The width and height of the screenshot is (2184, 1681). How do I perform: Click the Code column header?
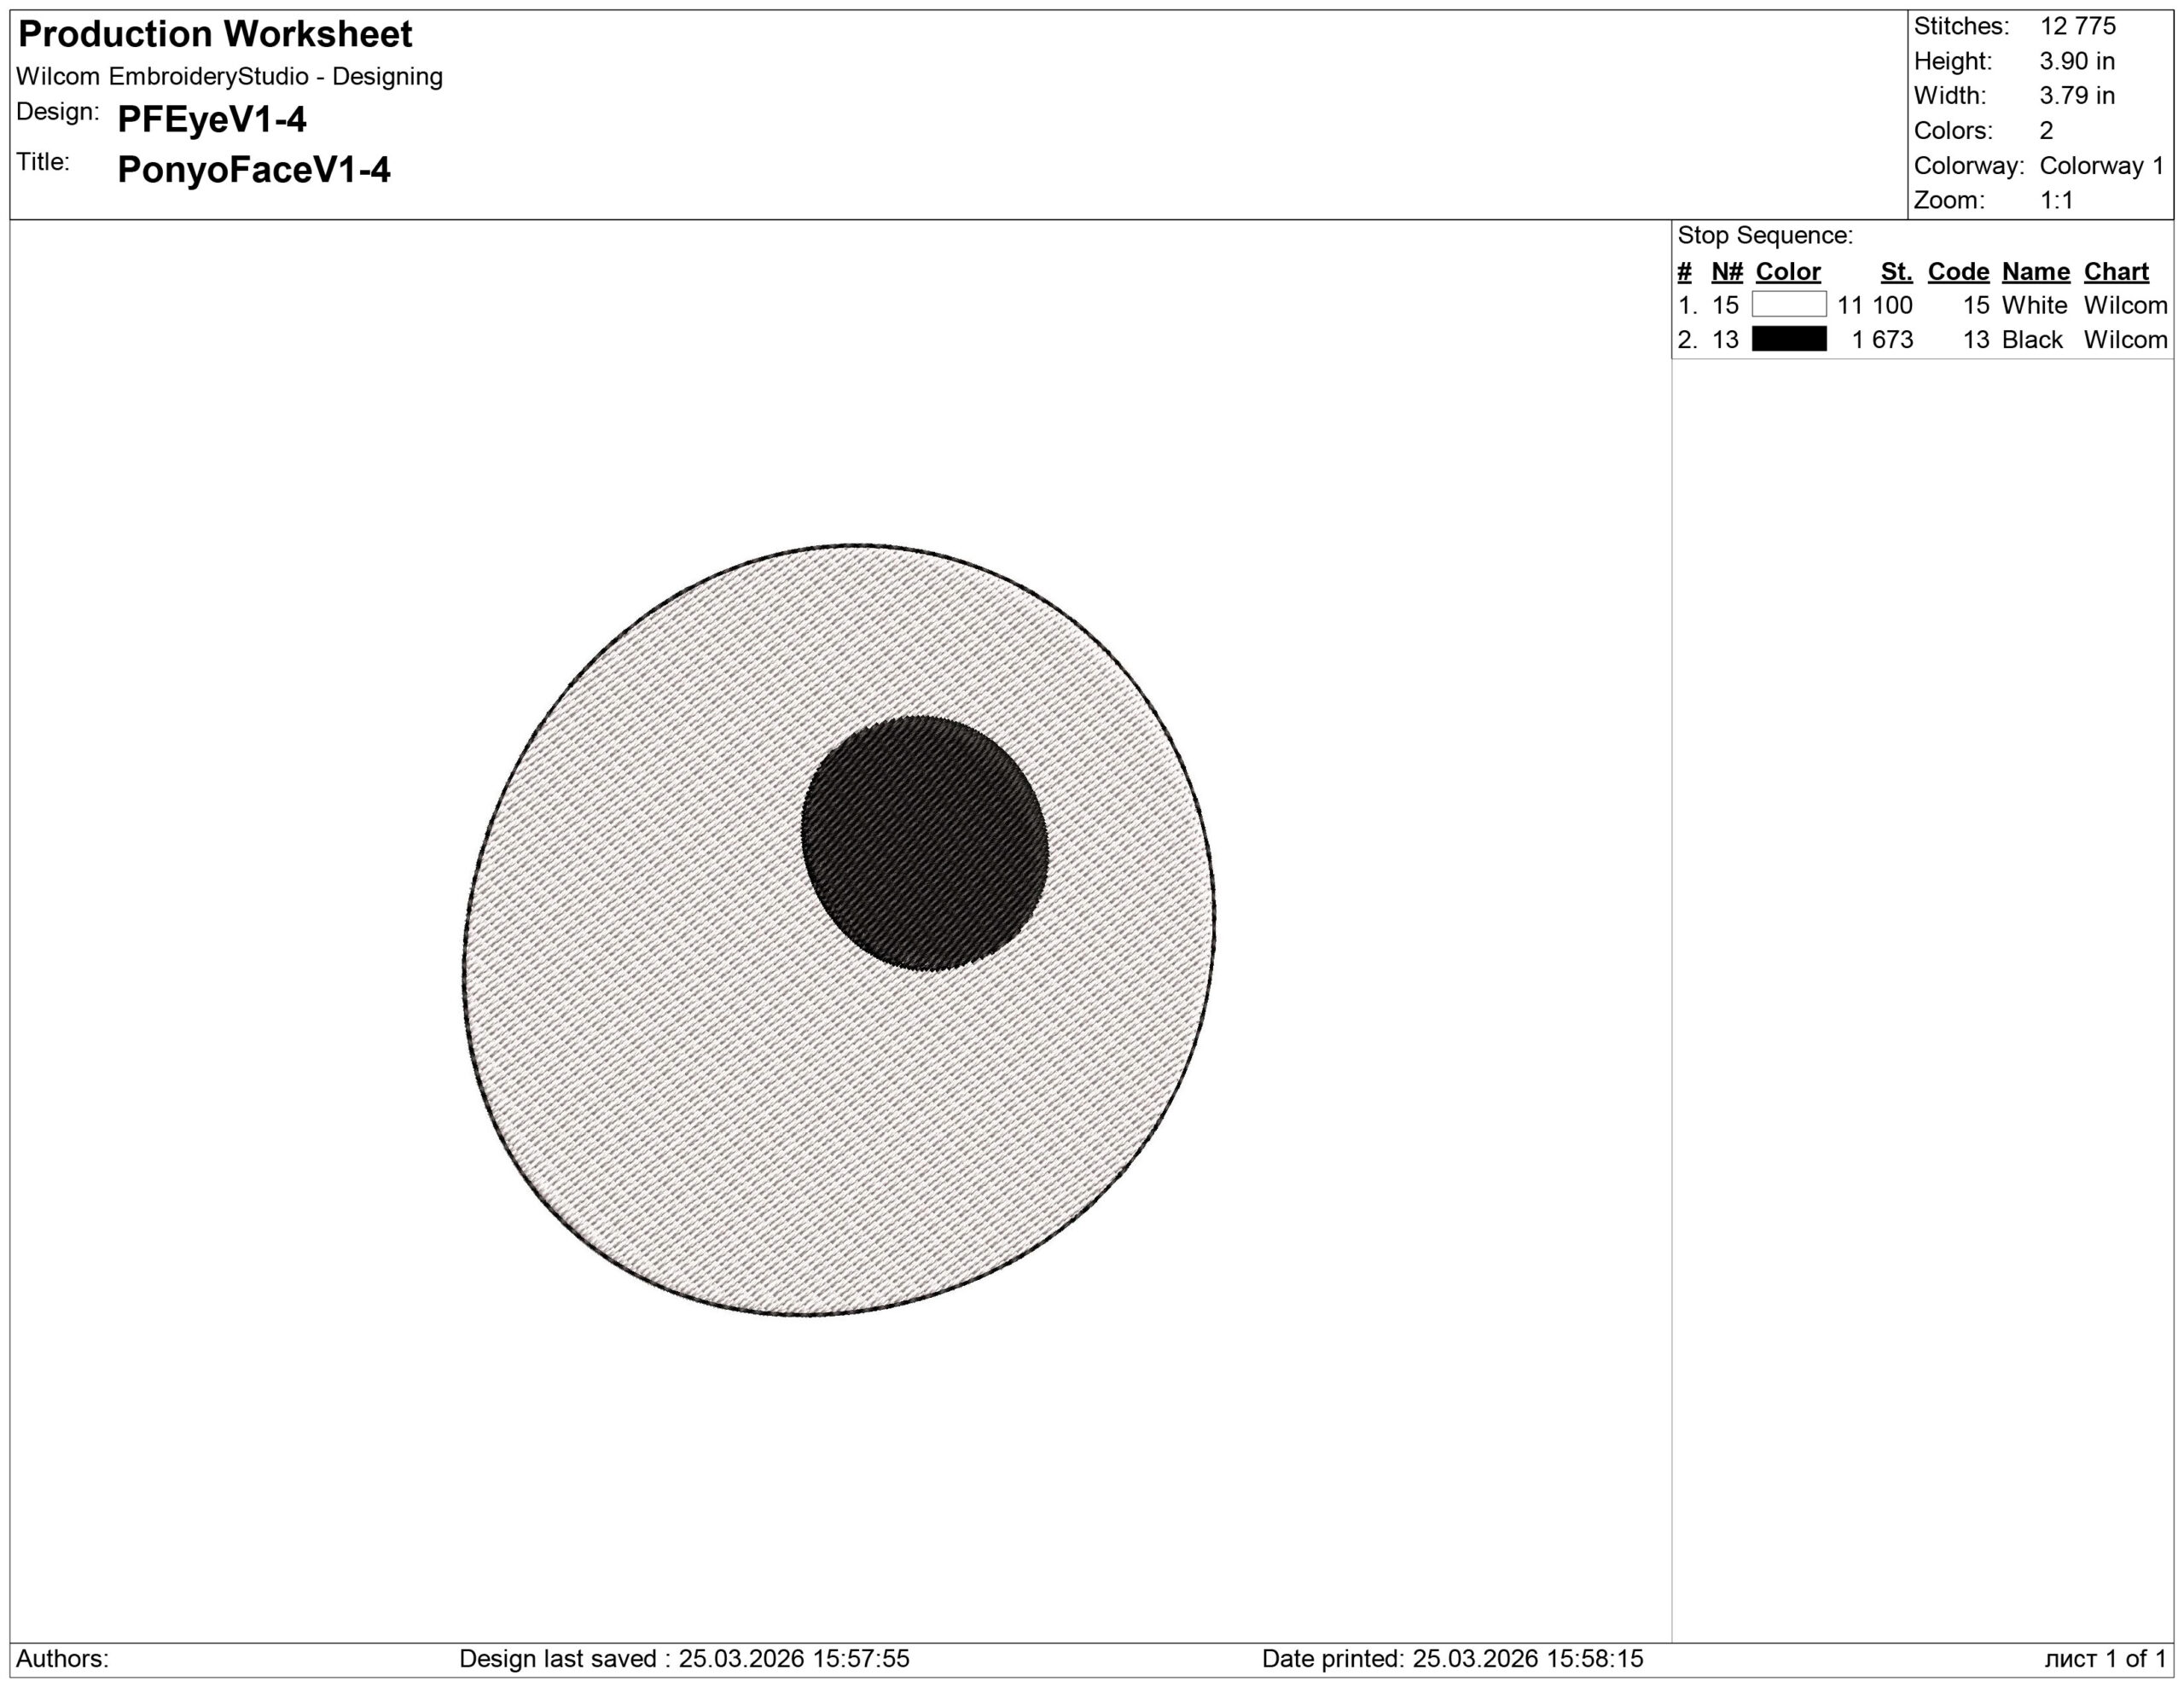(1958, 271)
